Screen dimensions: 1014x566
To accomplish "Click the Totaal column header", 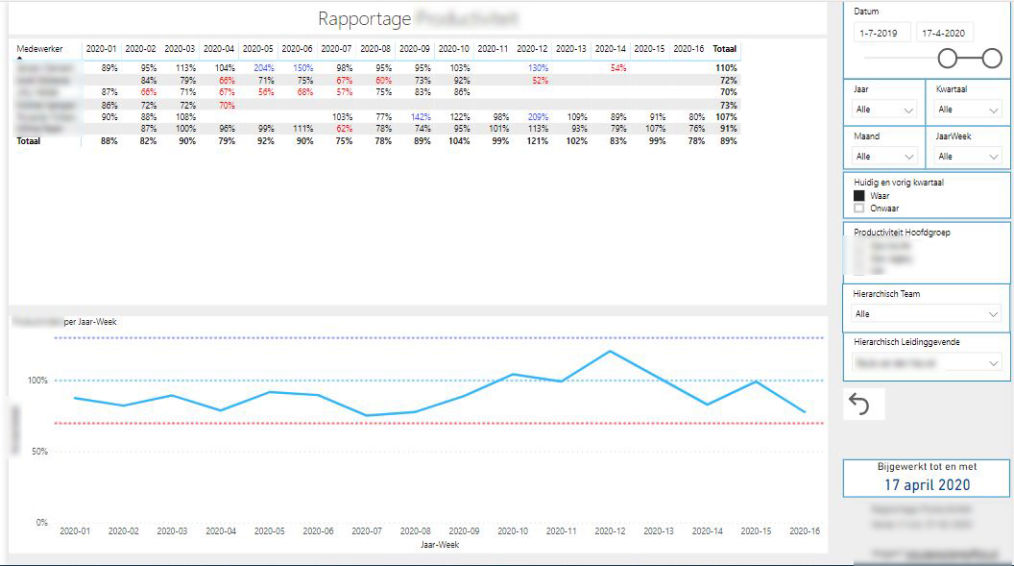I will pos(724,49).
